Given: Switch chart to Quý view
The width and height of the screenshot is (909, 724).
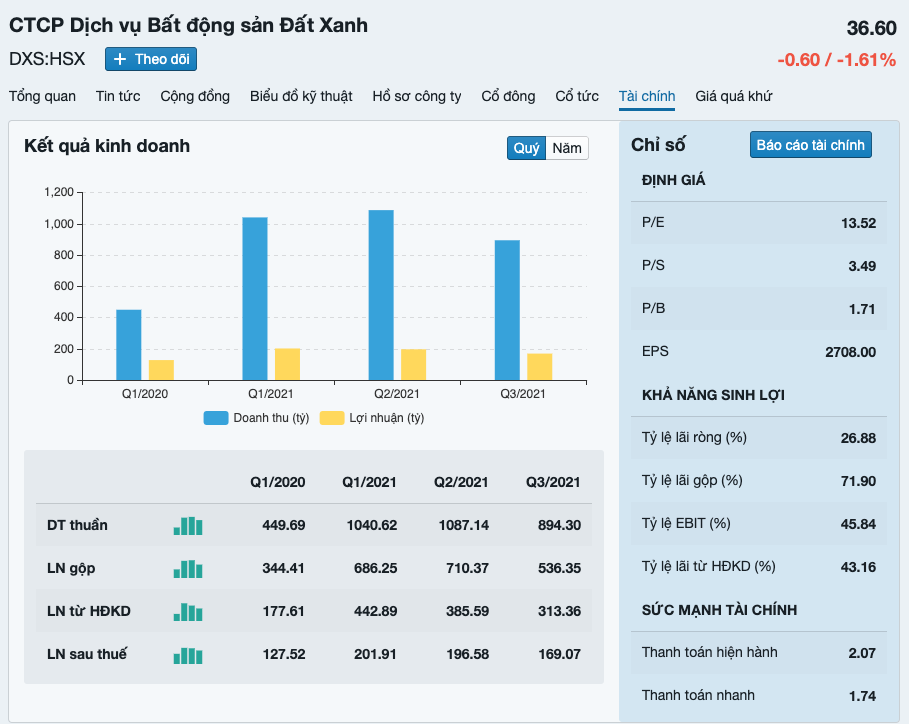Looking at the screenshot, I should point(526,148).
